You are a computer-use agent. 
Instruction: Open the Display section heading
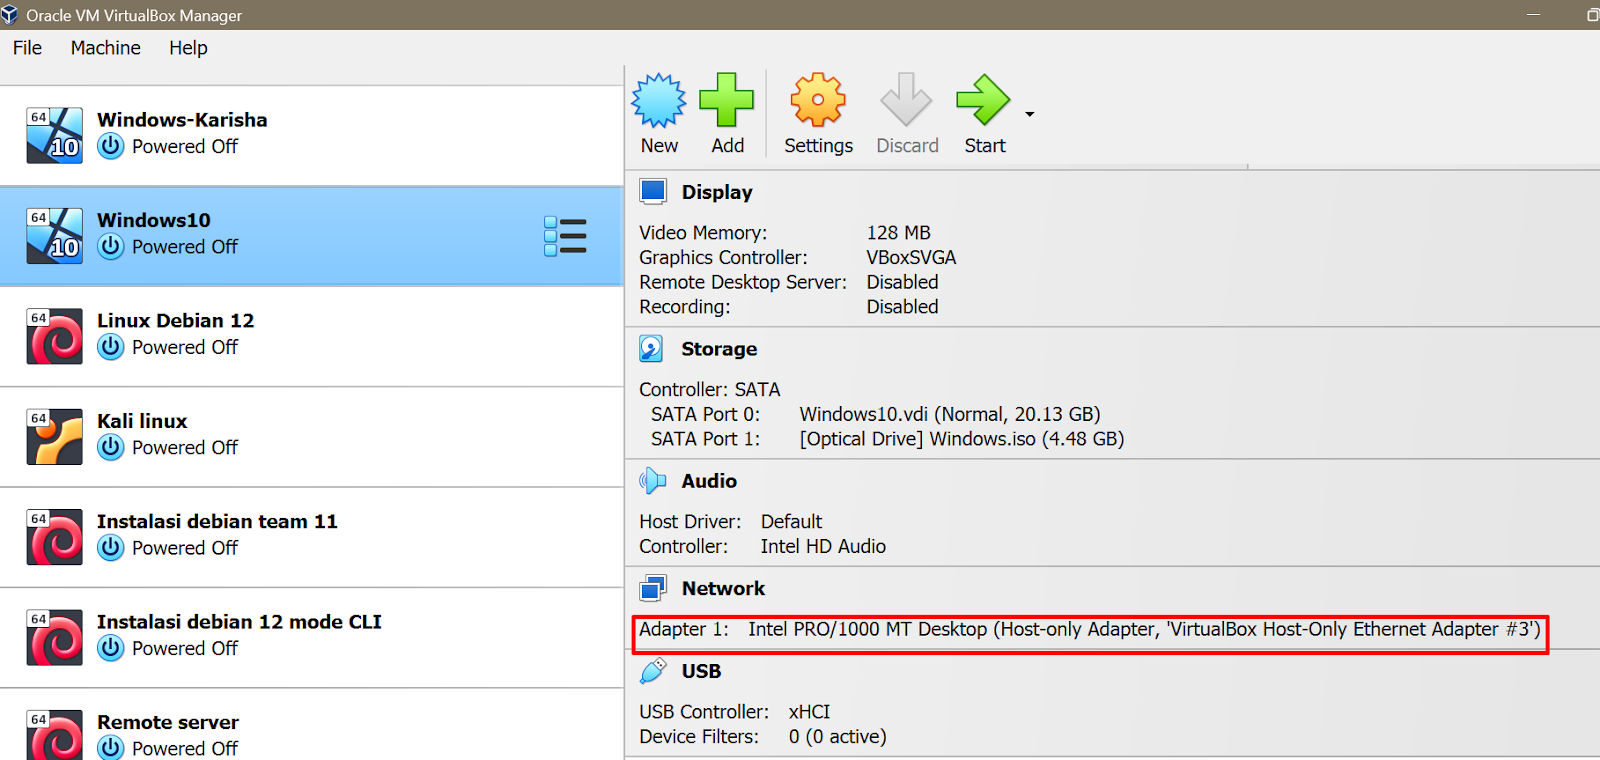click(717, 192)
